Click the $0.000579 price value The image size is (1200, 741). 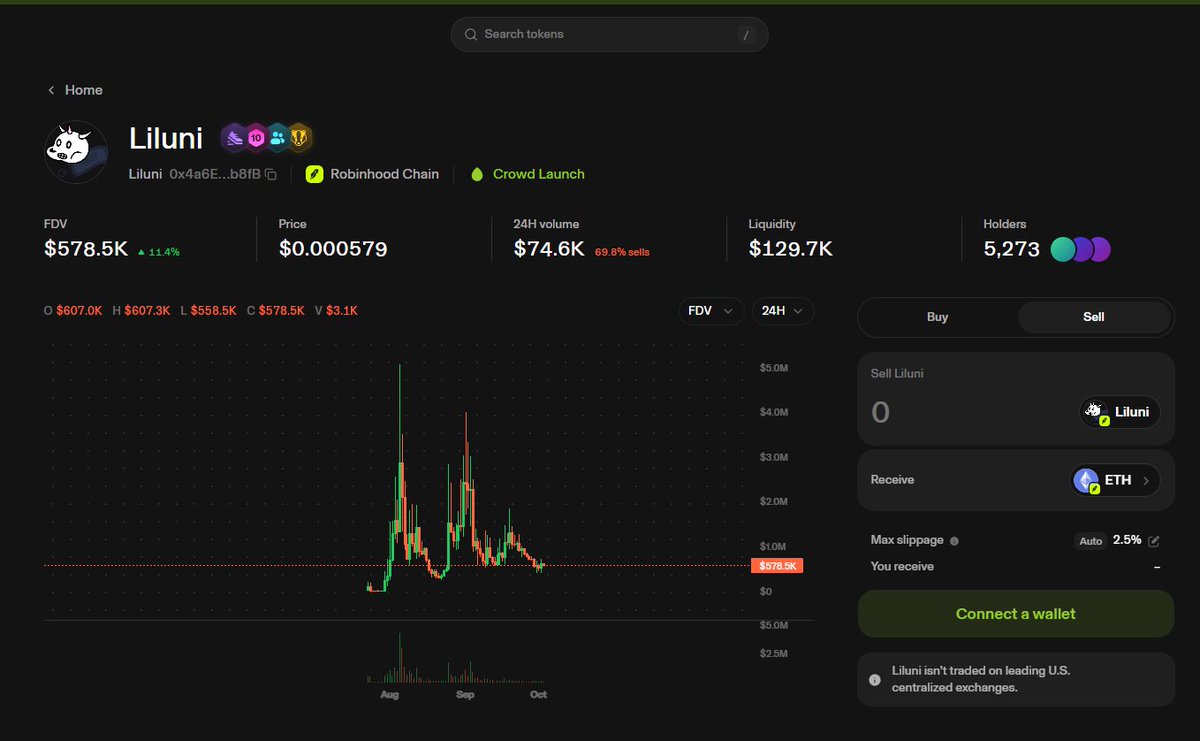click(333, 249)
